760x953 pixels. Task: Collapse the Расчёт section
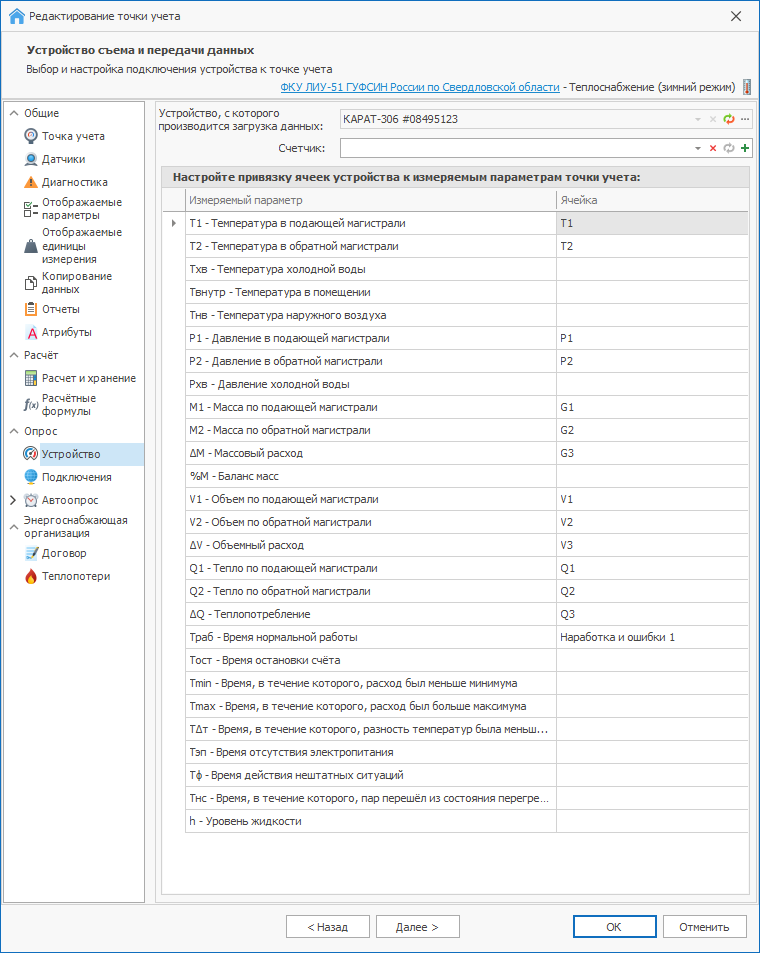[13, 355]
